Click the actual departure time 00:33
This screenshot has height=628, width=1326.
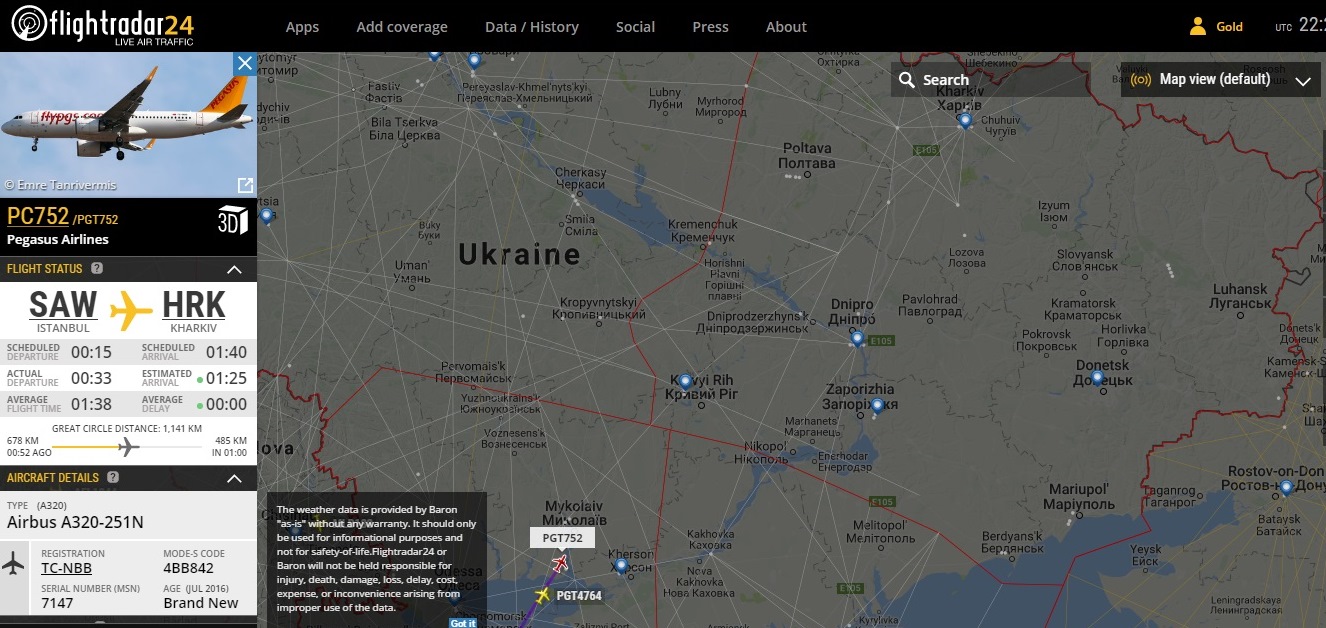(91, 378)
